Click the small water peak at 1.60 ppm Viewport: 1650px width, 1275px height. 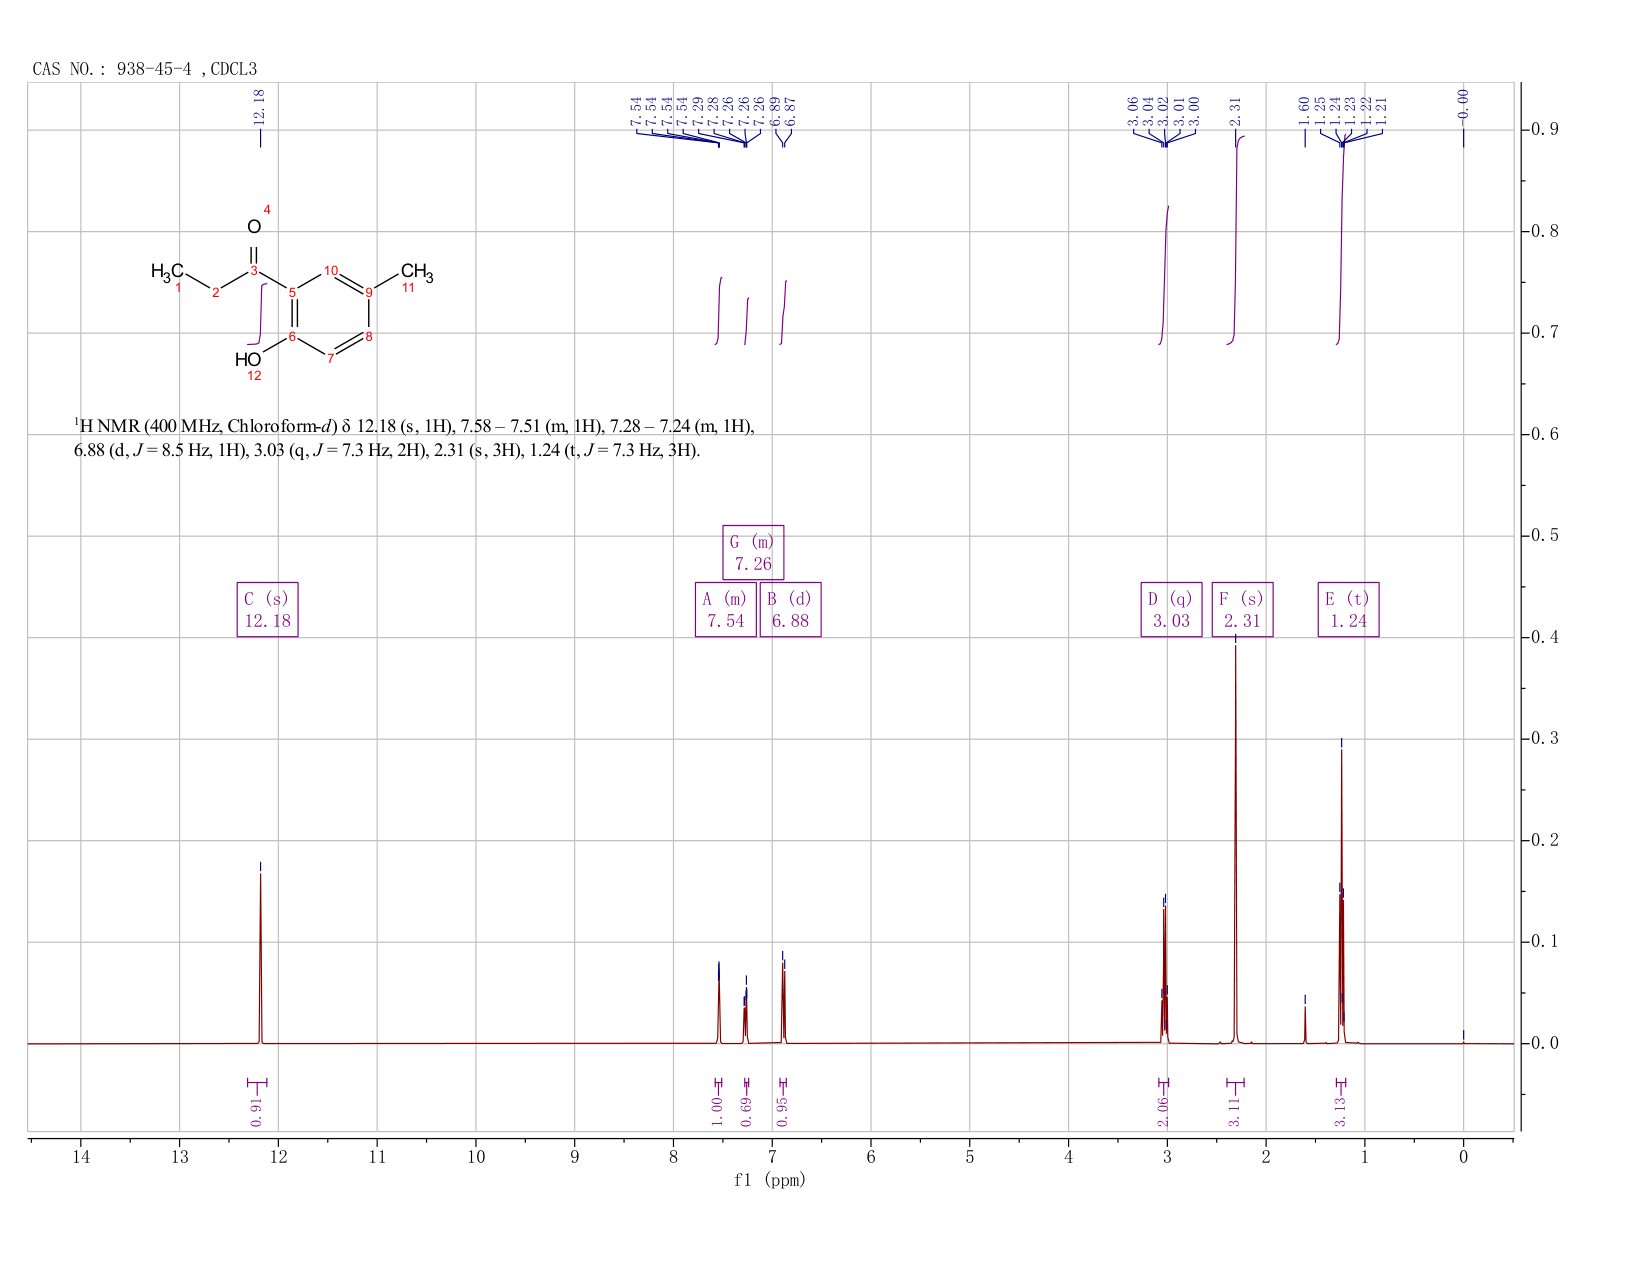pyautogui.click(x=1305, y=1024)
